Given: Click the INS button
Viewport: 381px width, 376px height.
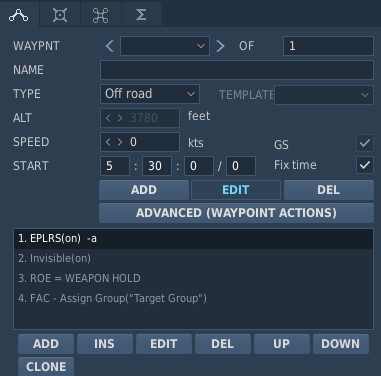Looking at the screenshot, I should [105, 344].
